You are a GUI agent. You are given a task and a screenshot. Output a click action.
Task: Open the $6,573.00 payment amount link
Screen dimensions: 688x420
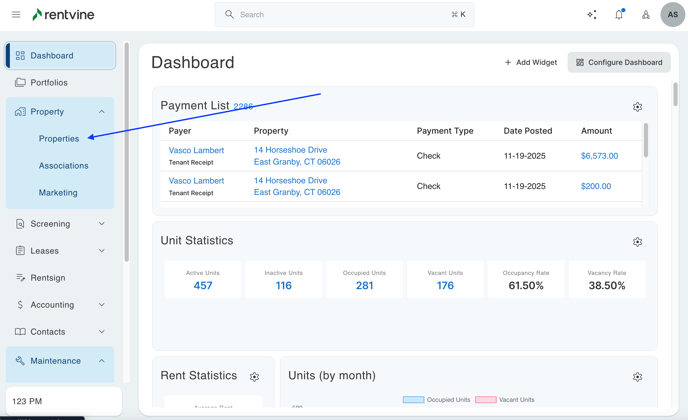(x=599, y=156)
